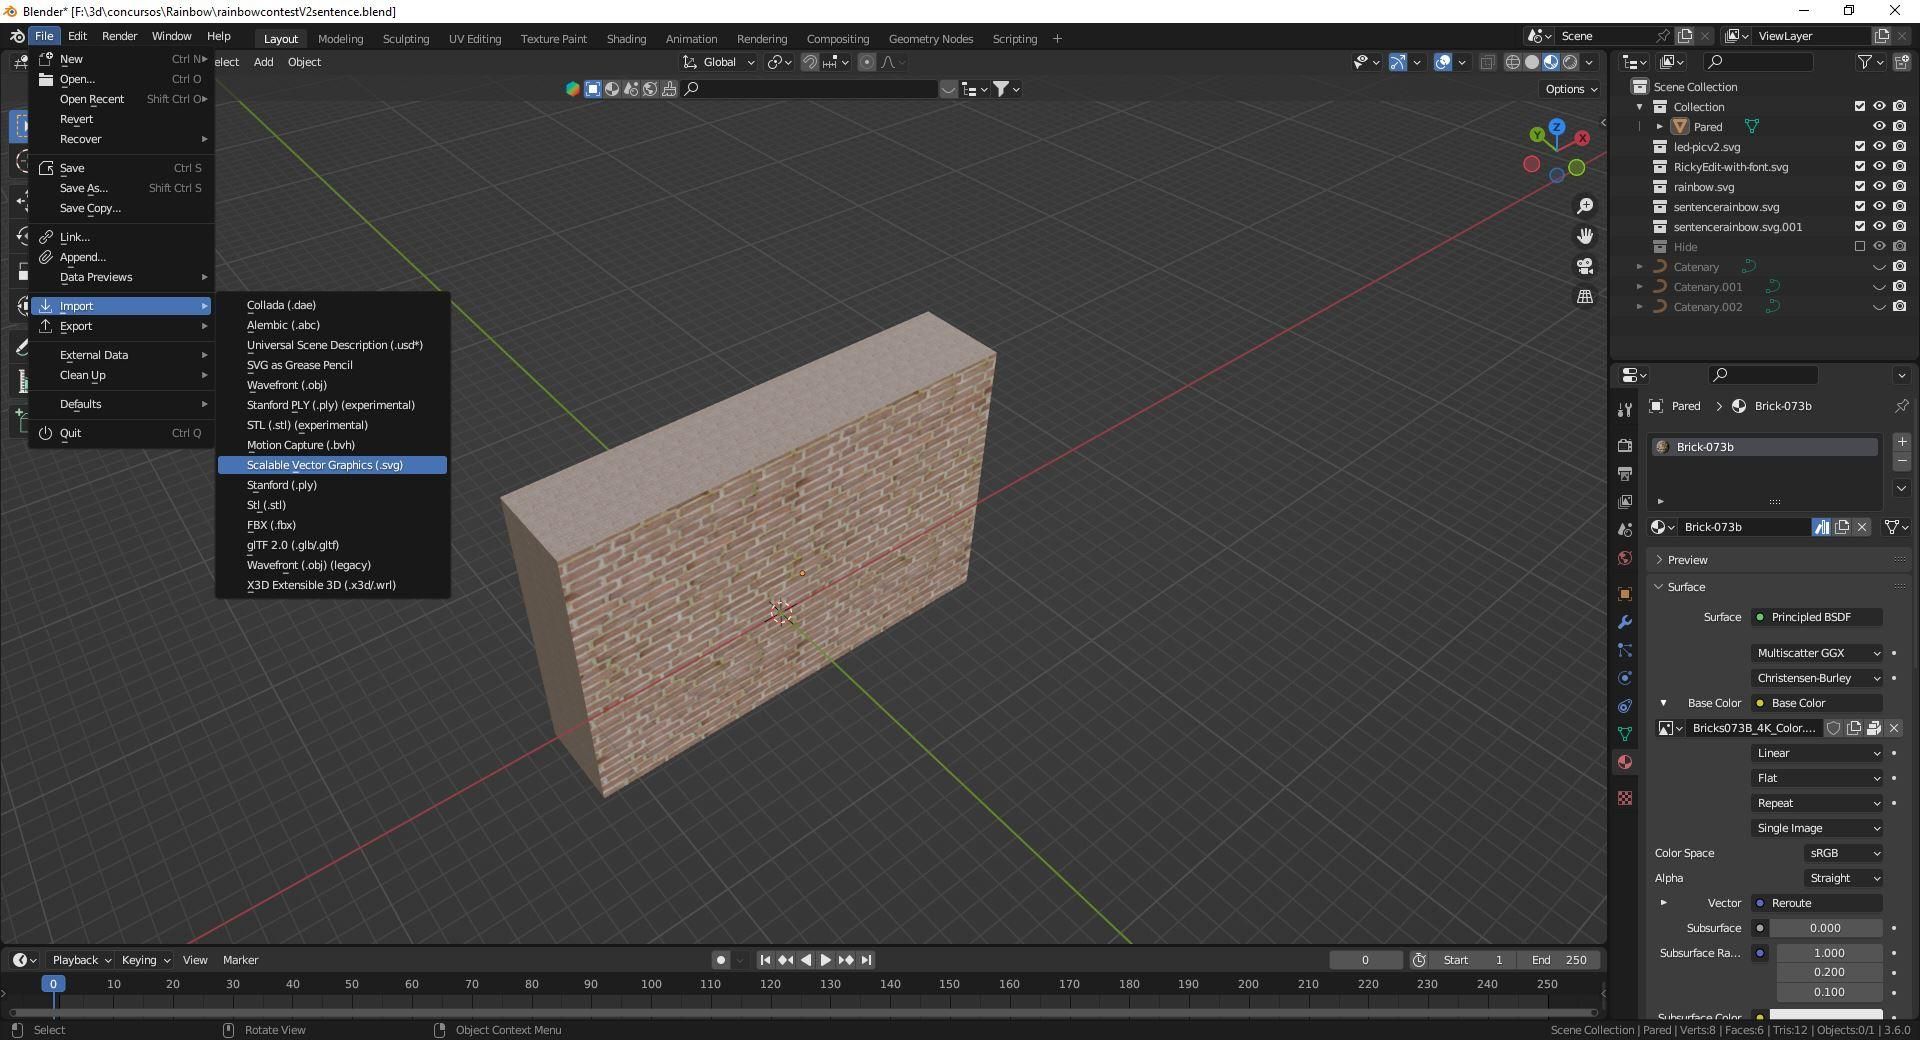The image size is (1920, 1040).
Task: Click the zoom magnifier icon in viewport
Action: pos(1585,206)
